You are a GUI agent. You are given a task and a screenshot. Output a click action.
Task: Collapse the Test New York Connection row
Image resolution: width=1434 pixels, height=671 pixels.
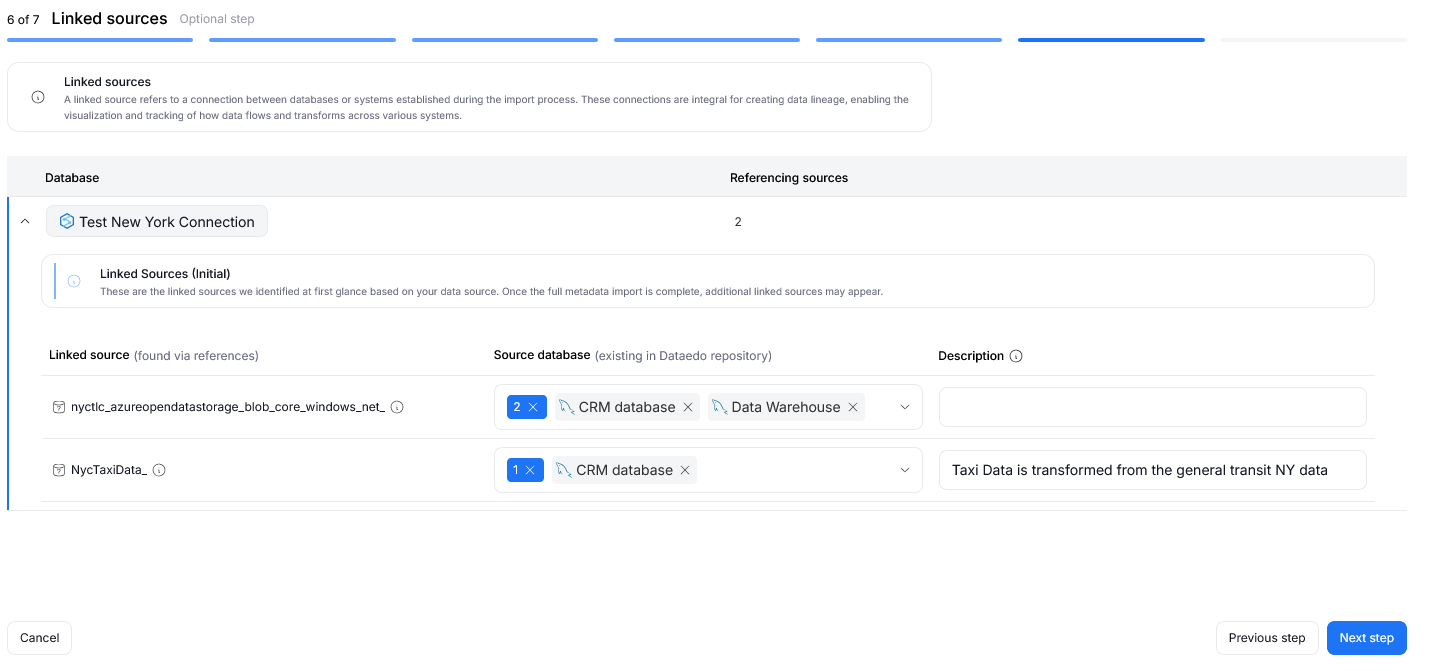point(25,221)
